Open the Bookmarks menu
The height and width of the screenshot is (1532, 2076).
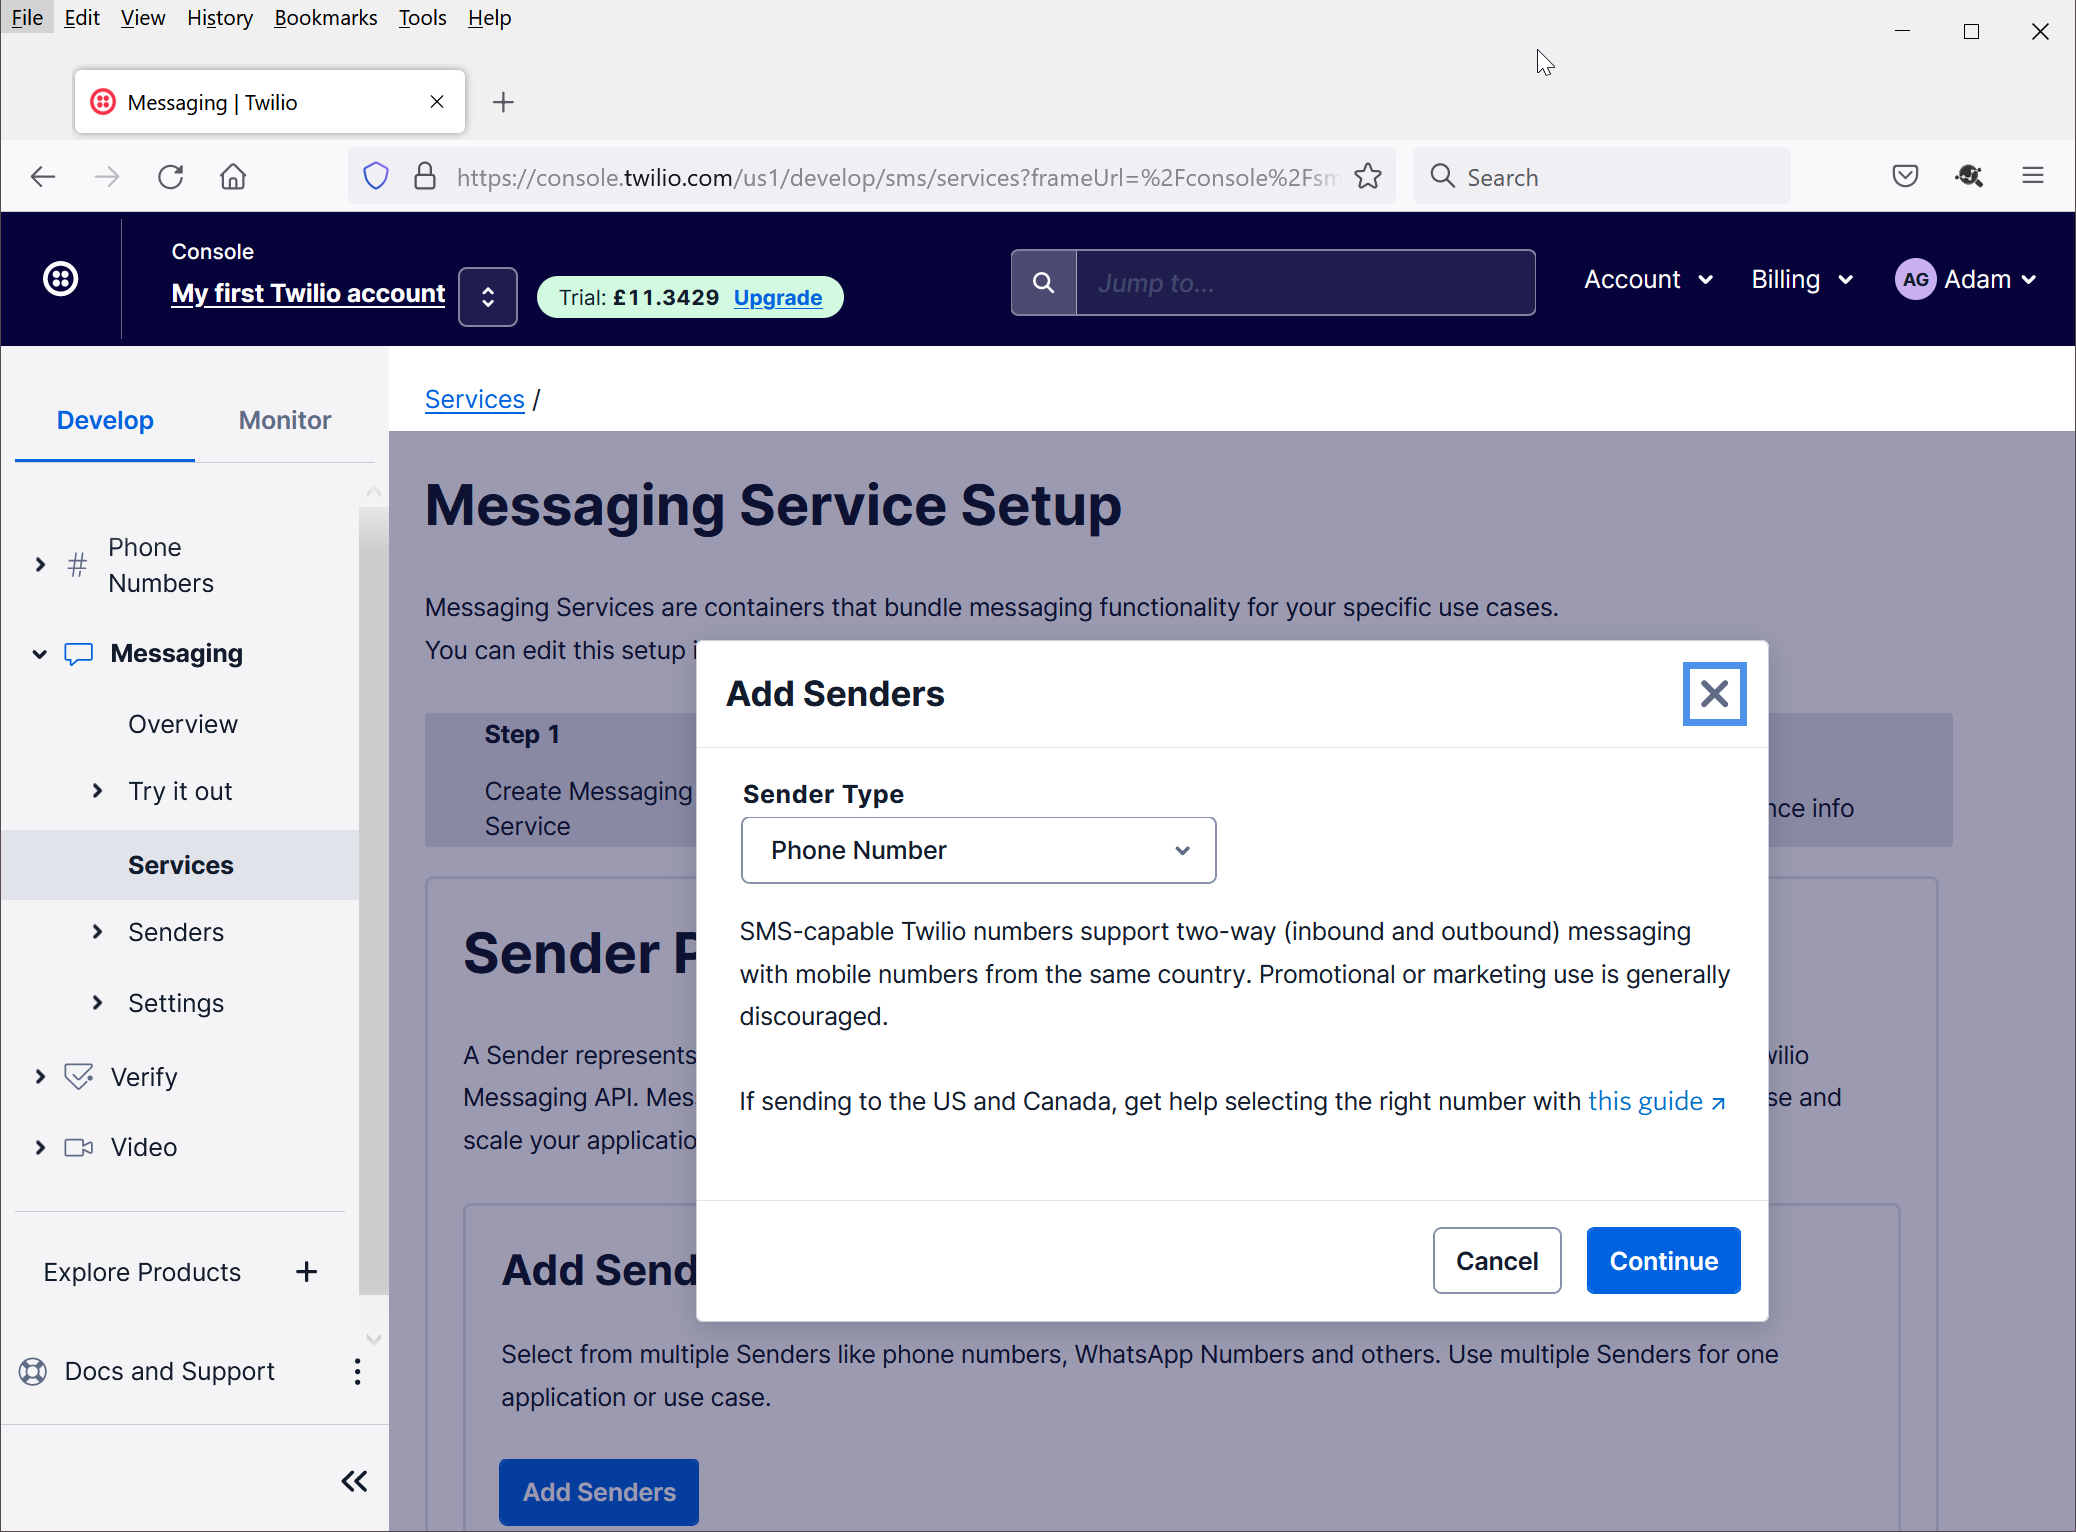pyautogui.click(x=325, y=18)
